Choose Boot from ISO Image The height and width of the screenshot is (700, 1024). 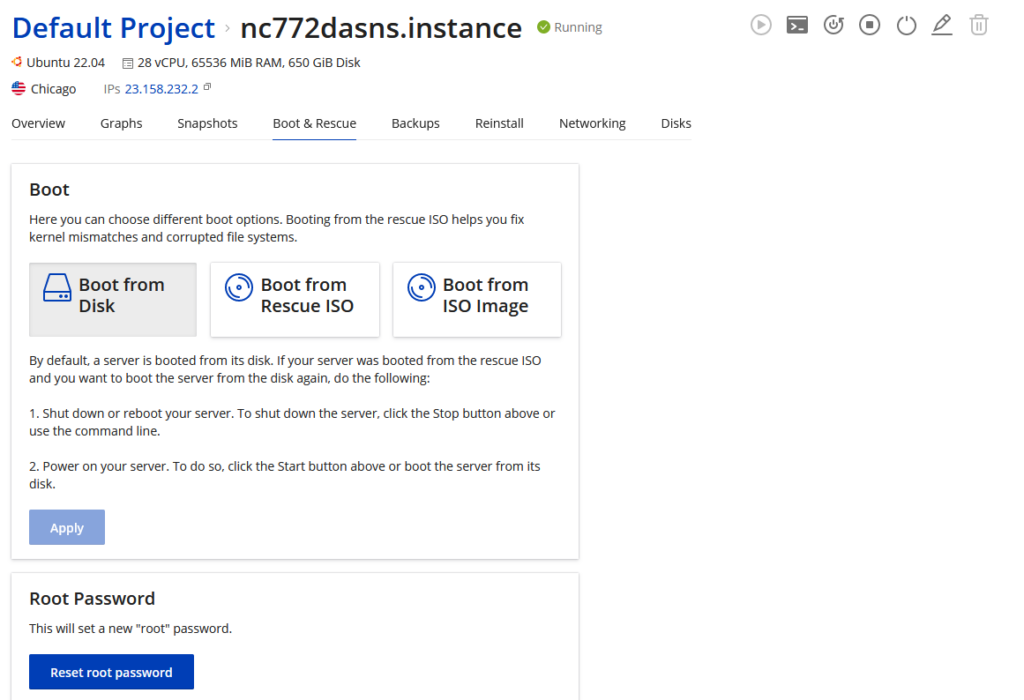point(476,299)
